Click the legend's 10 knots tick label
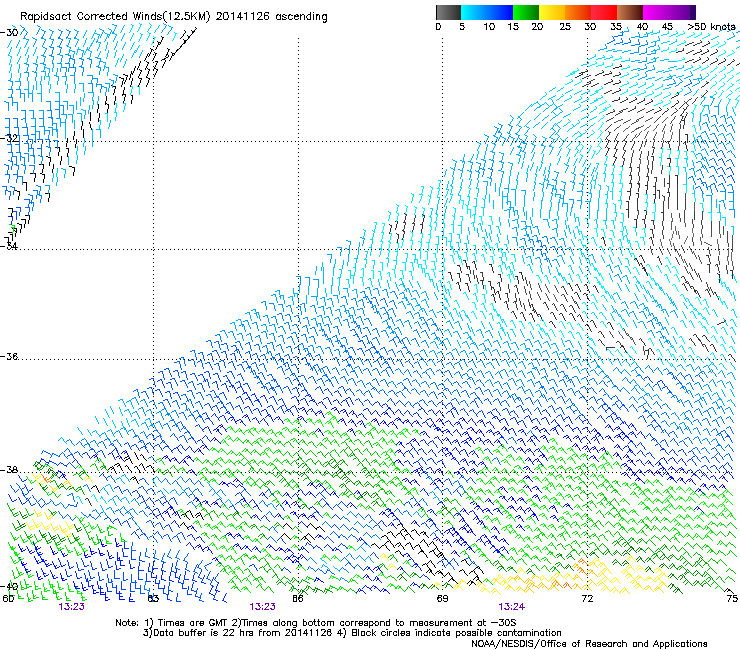The image size is (740, 650). (489, 27)
